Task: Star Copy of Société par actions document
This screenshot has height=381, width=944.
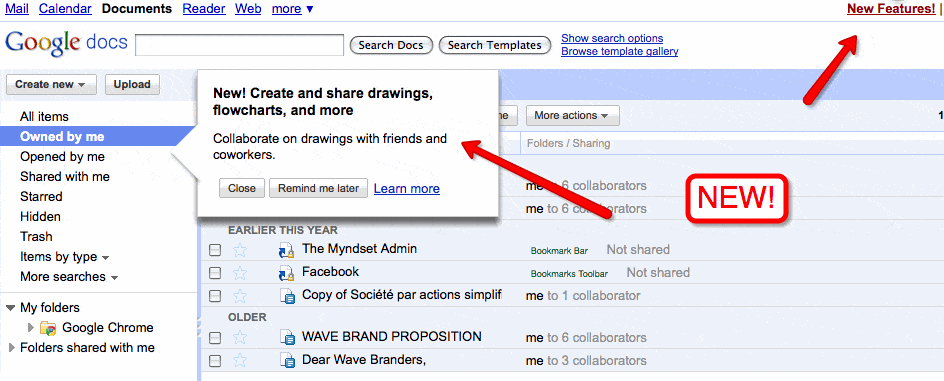Action: pos(240,296)
